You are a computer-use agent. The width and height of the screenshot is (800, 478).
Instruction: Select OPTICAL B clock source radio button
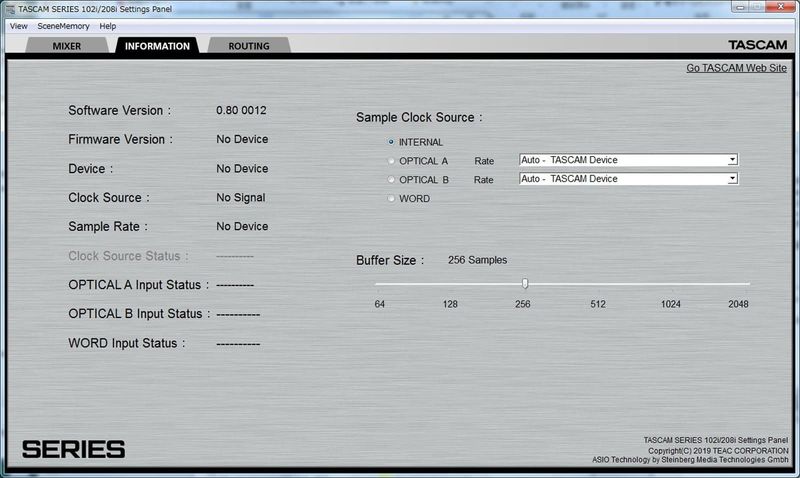coord(391,180)
